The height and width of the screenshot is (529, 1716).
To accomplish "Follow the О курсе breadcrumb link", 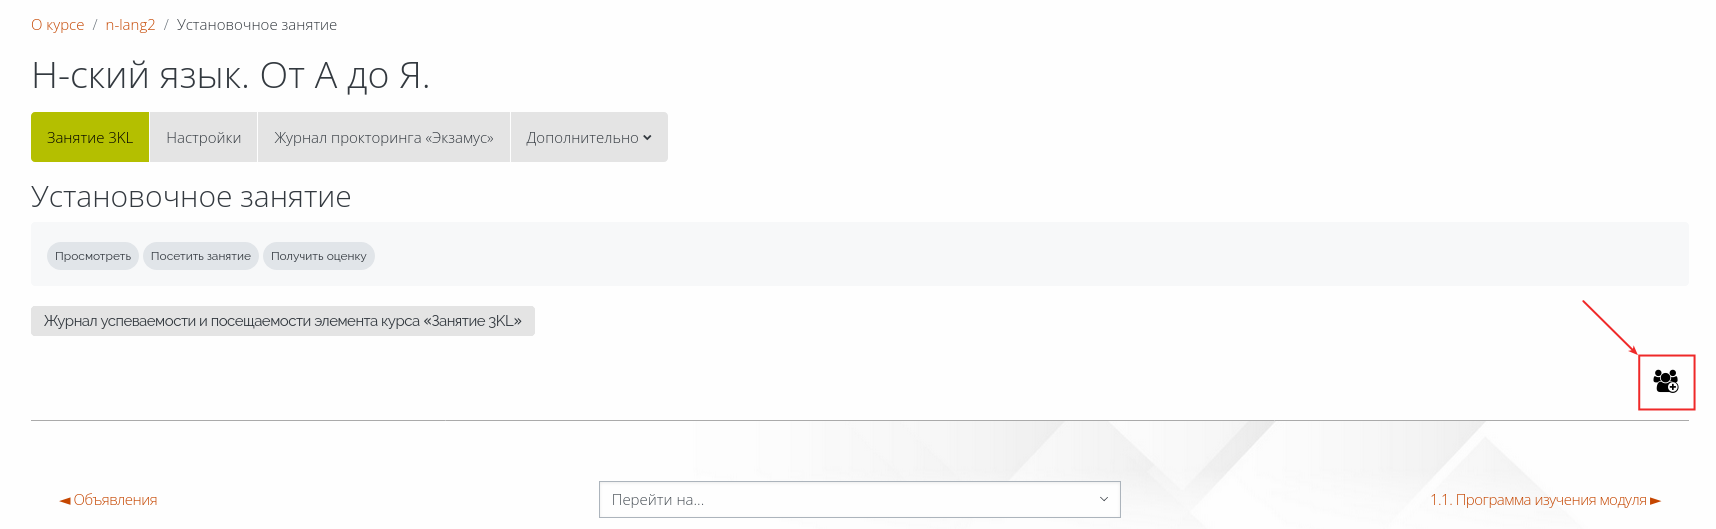I will pos(58,25).
